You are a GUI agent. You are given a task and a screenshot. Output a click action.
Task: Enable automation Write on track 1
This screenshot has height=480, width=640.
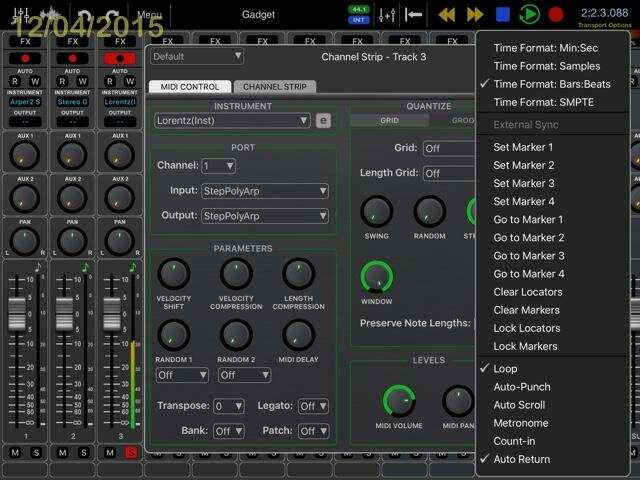tap(35, 81)
